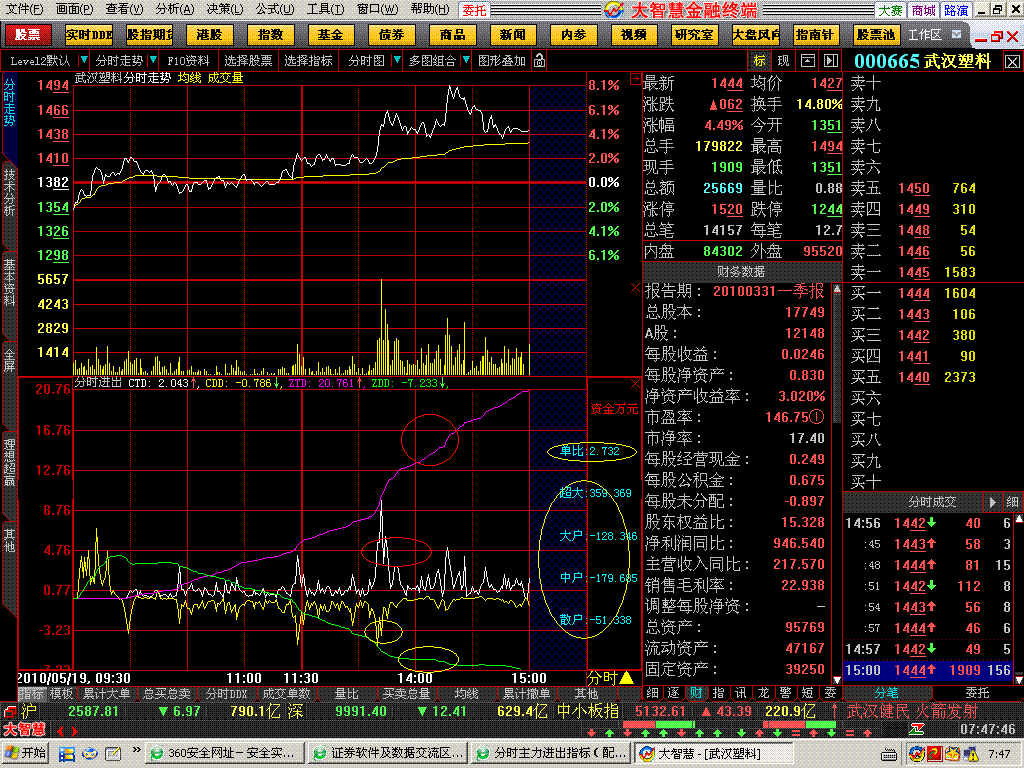Open the 决策(L) menu
Screen dimensions: 1024x768
click(x=225, y=9)
